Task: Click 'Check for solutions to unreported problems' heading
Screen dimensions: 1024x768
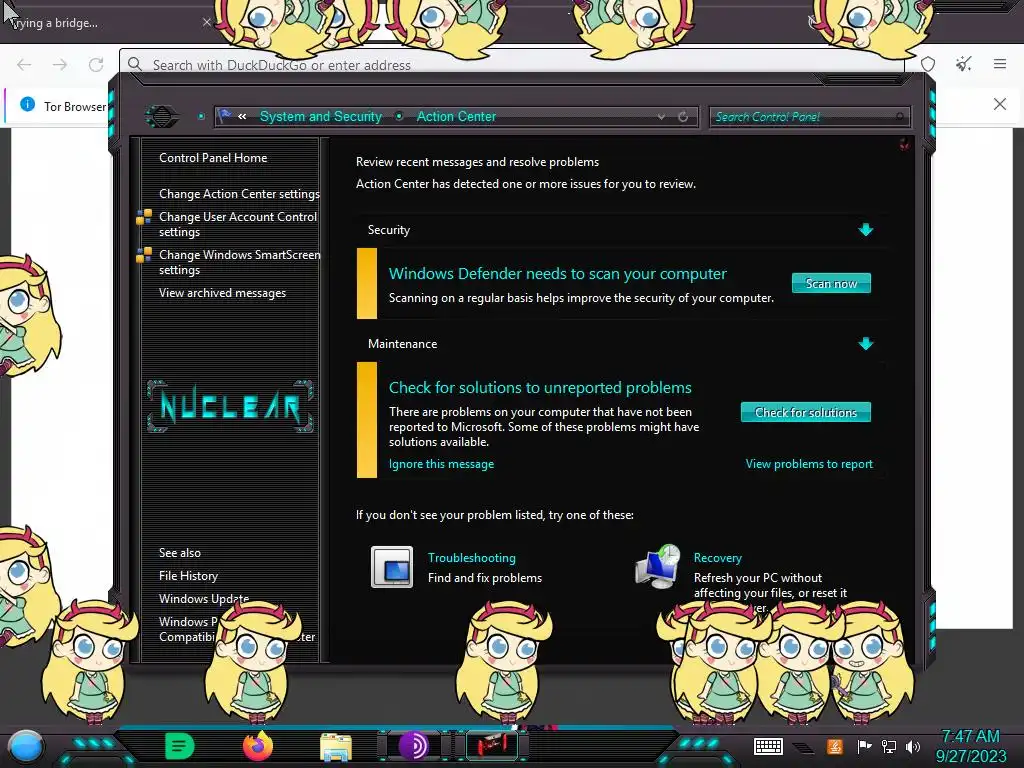Action: [540, 387]
